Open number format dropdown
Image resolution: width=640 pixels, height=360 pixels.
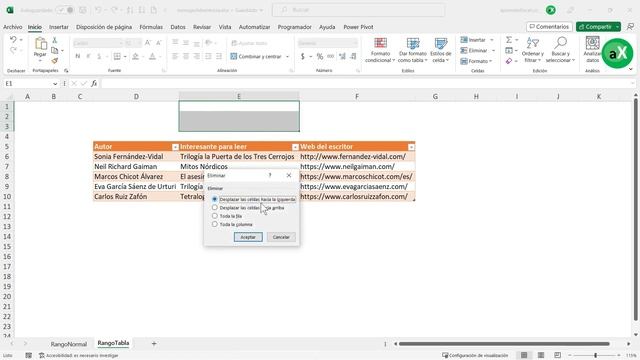(x=355, y=43)
